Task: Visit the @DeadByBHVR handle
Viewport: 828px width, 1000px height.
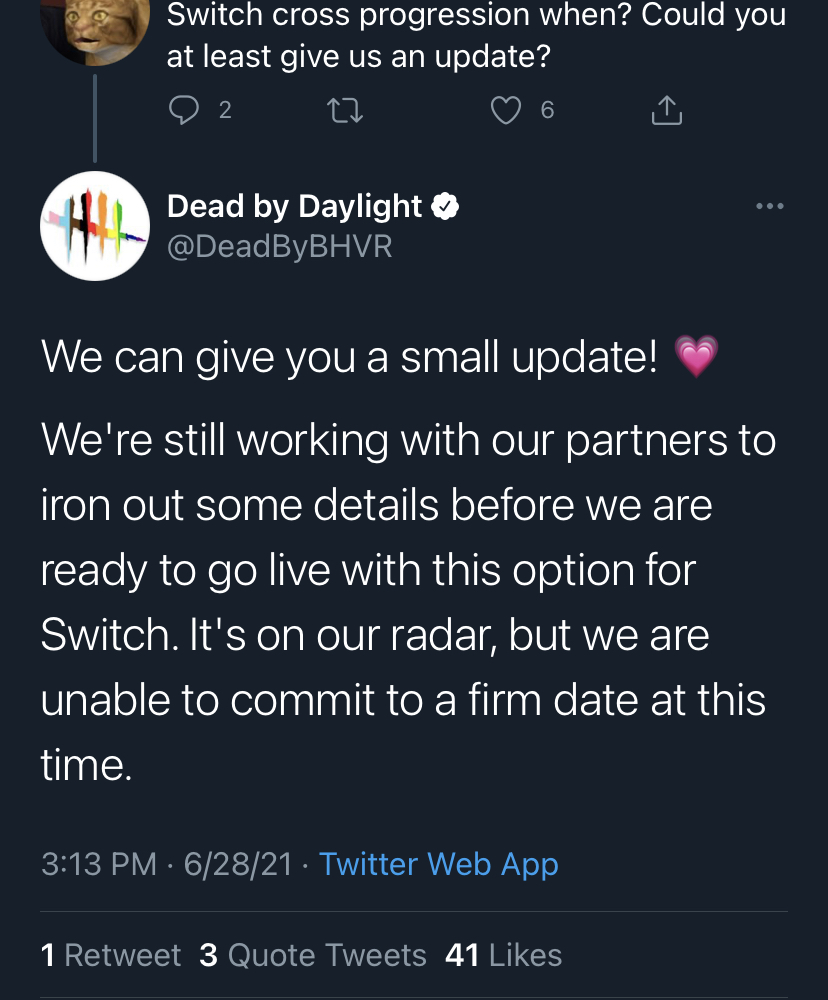Action: click(x=279, y=246)
